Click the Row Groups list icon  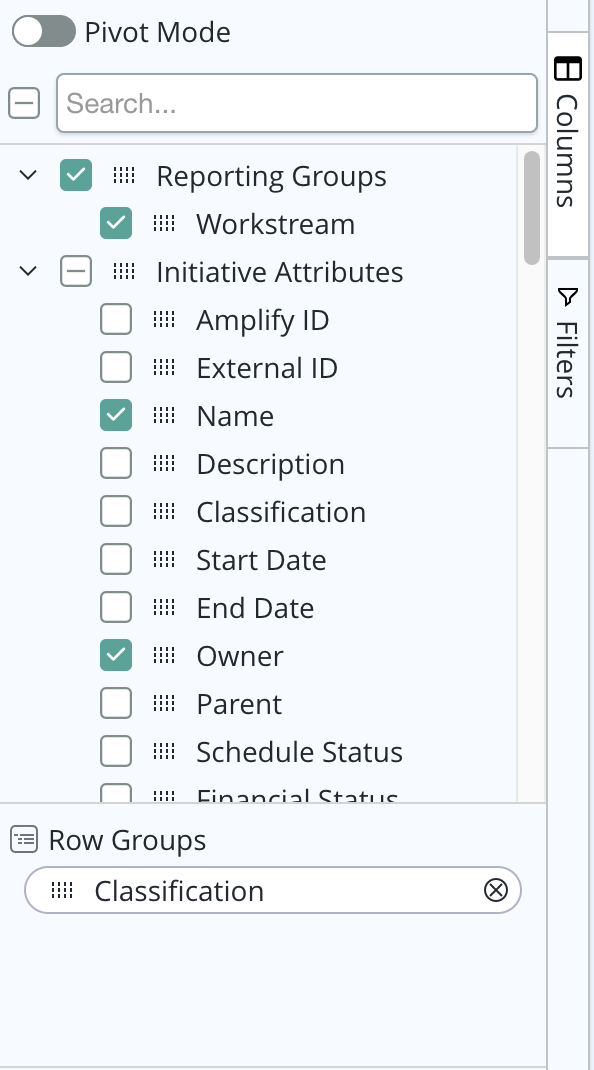[x=24, y=839]
